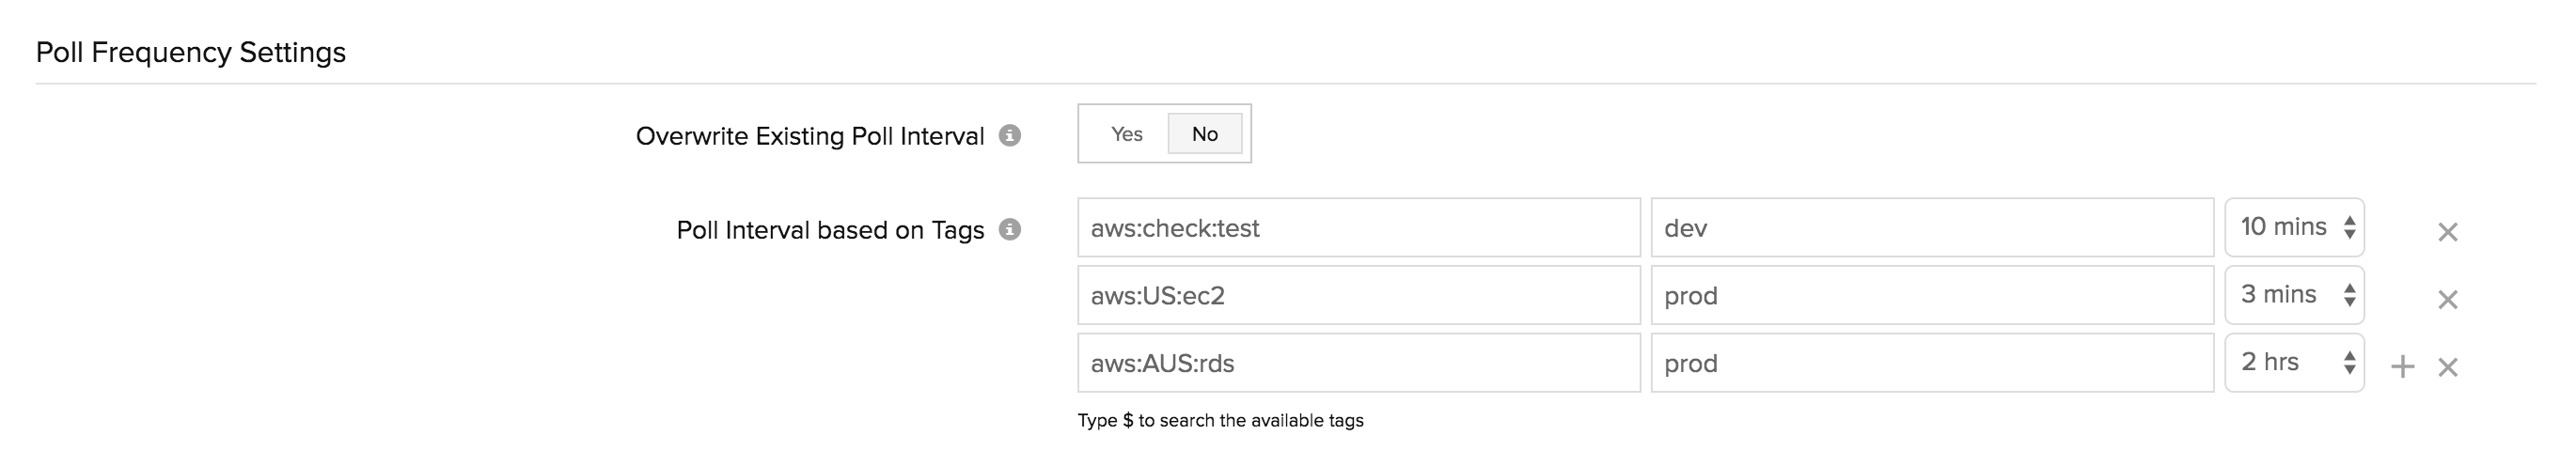
Task: Focus the dev tag value field
Action: click(x=1931, y=228)
